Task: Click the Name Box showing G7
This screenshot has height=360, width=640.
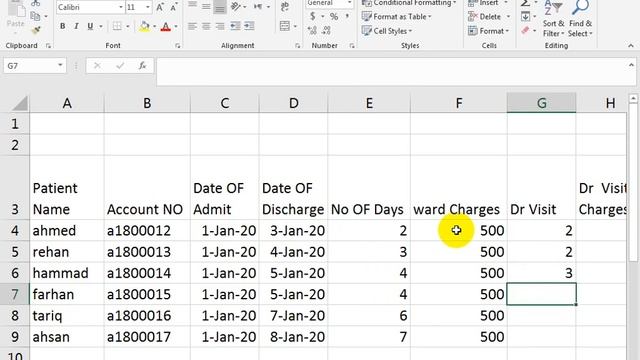Action: [x=34, y=66]
